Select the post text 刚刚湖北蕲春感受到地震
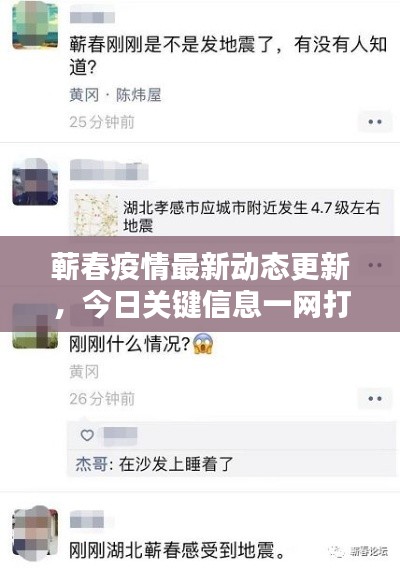400x569 pixels. point(177,550)
